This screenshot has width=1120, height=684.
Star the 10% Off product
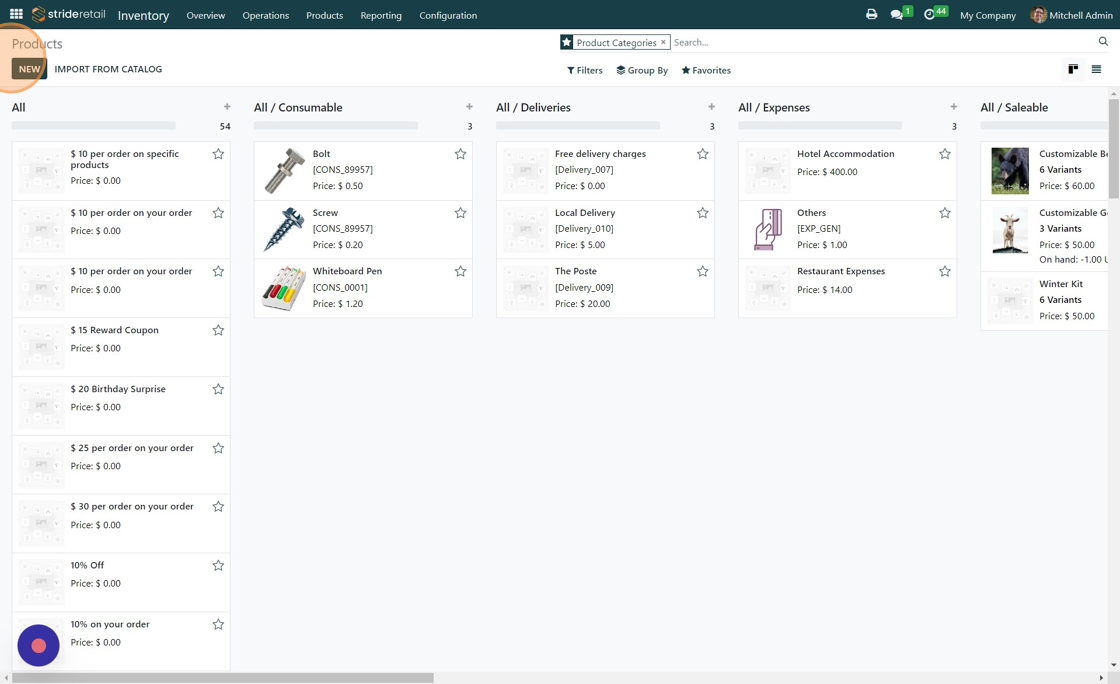pos(219,565)
